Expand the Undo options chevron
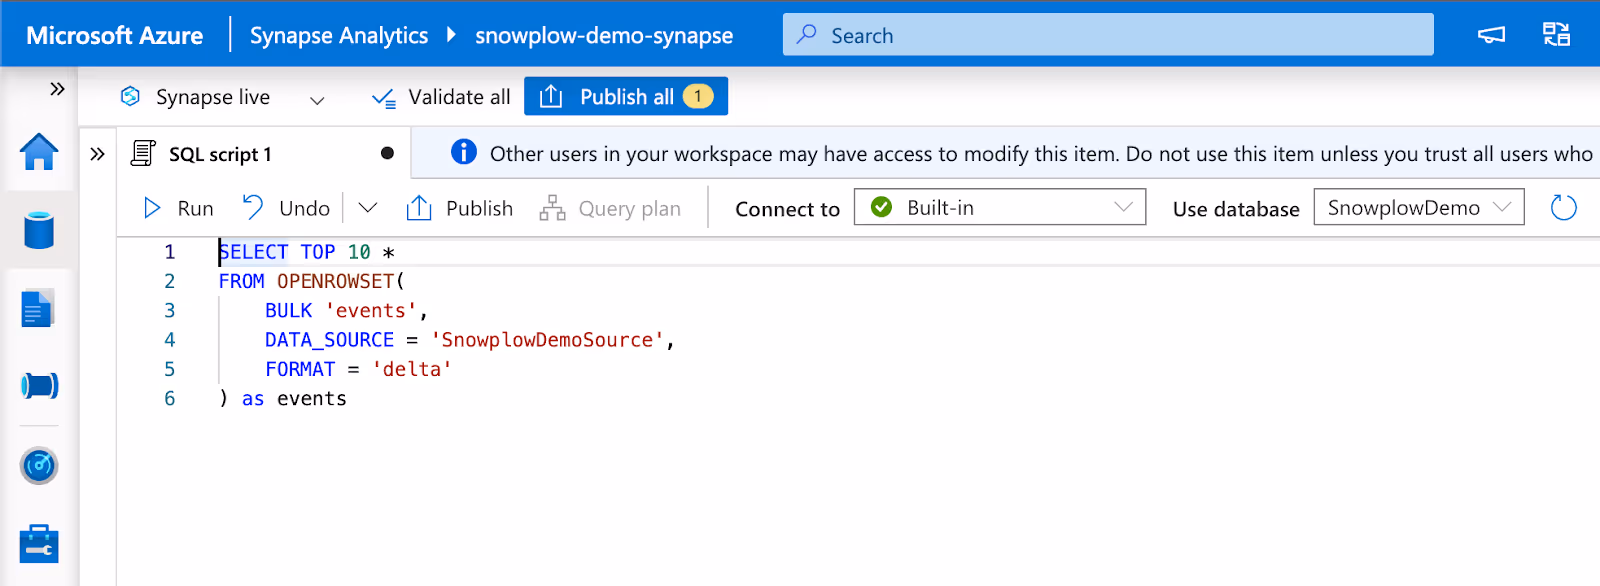 click(x=368, y=208)
